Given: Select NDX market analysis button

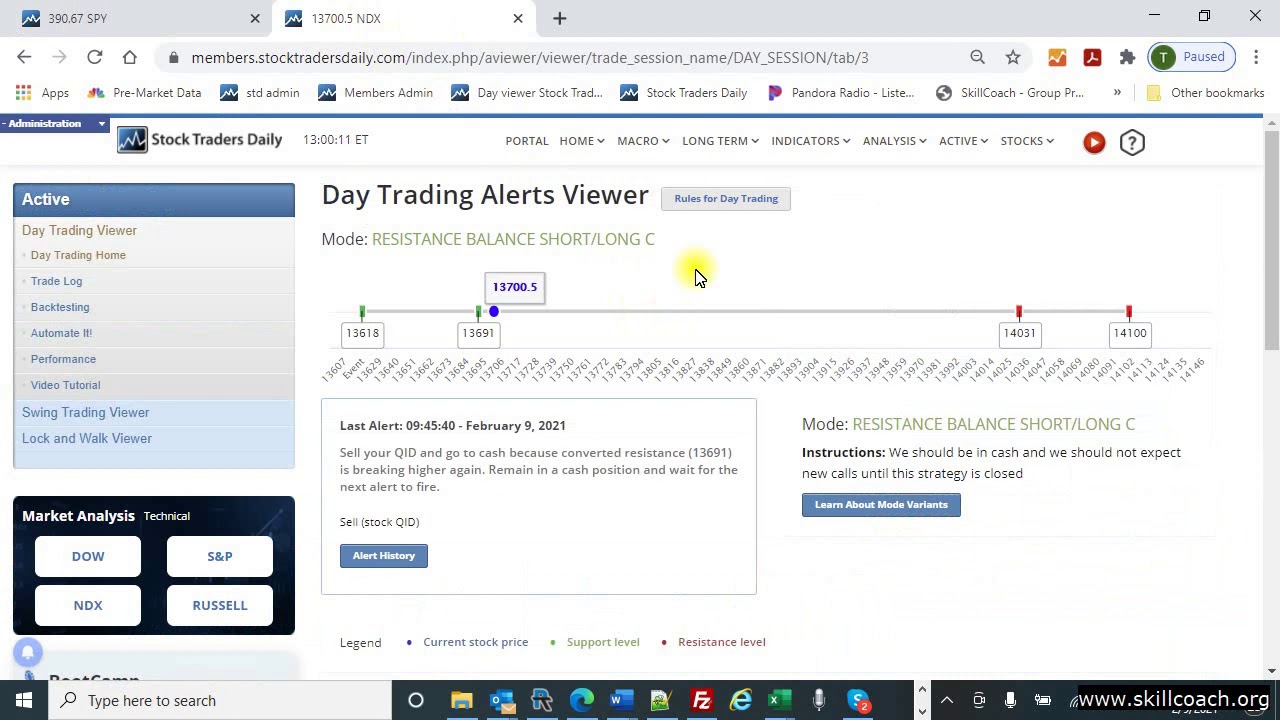Looking at the screenshot, I should pyautogui.click(x=88, y=605).
